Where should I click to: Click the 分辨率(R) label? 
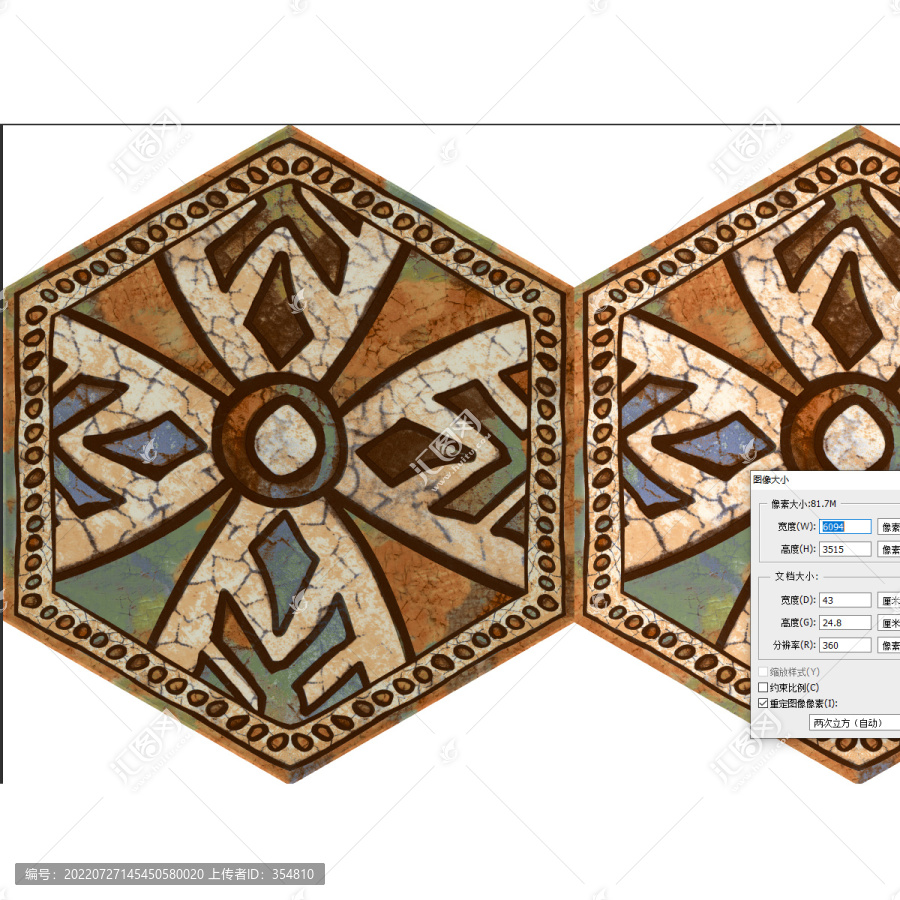point(794,645)
